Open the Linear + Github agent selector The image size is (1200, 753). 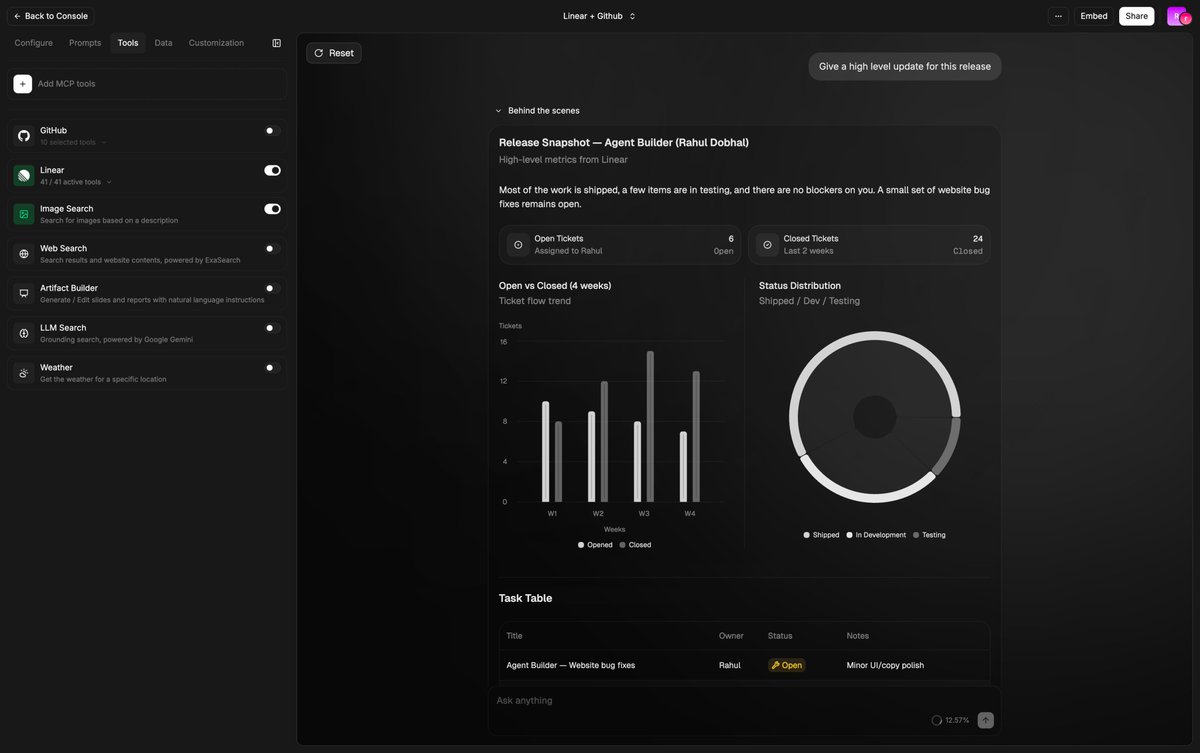[599, 16]
